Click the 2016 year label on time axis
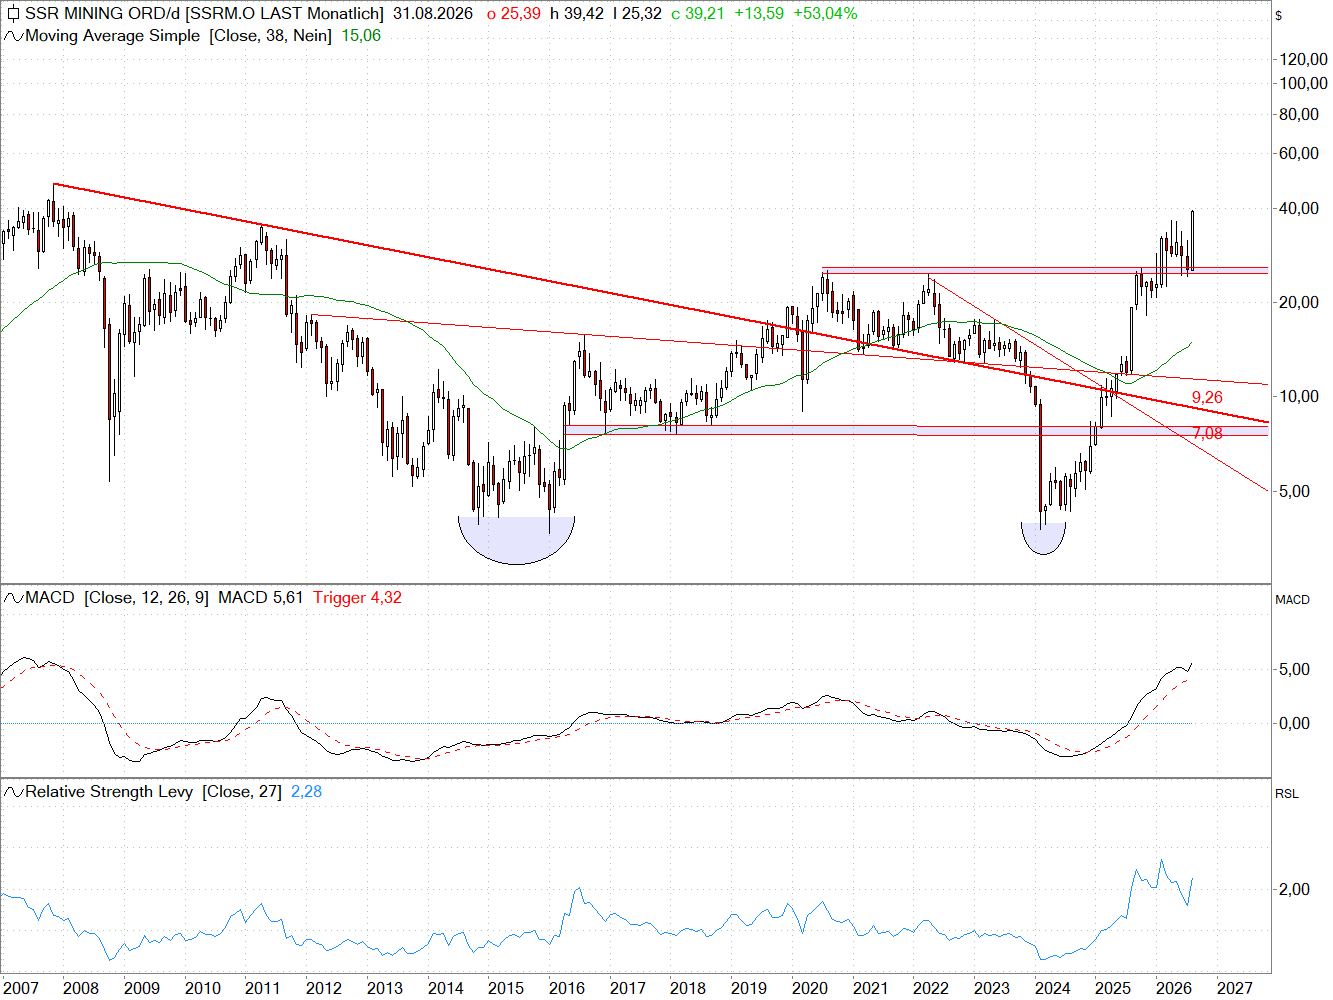This screenshot has height=1000, width=1333. (567, 988)
